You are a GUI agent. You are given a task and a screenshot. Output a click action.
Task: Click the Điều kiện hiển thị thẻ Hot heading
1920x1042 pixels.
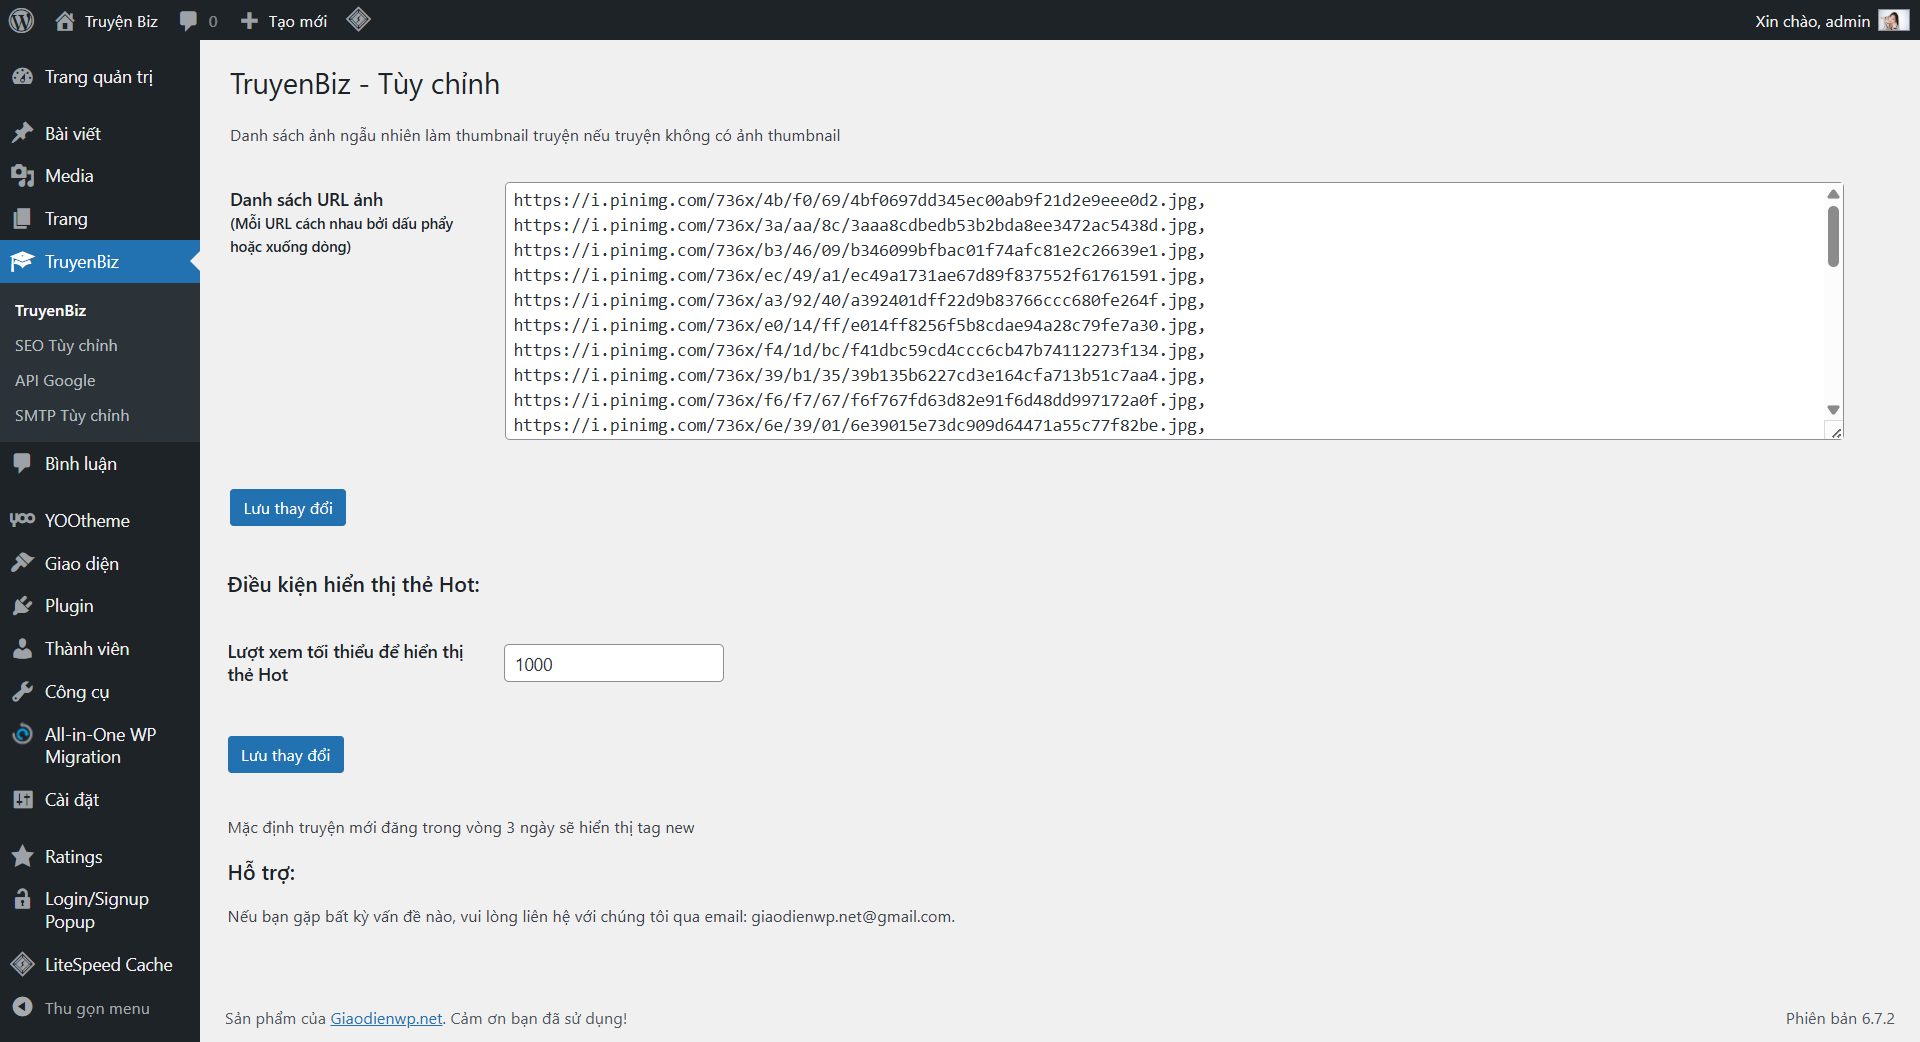354,585
